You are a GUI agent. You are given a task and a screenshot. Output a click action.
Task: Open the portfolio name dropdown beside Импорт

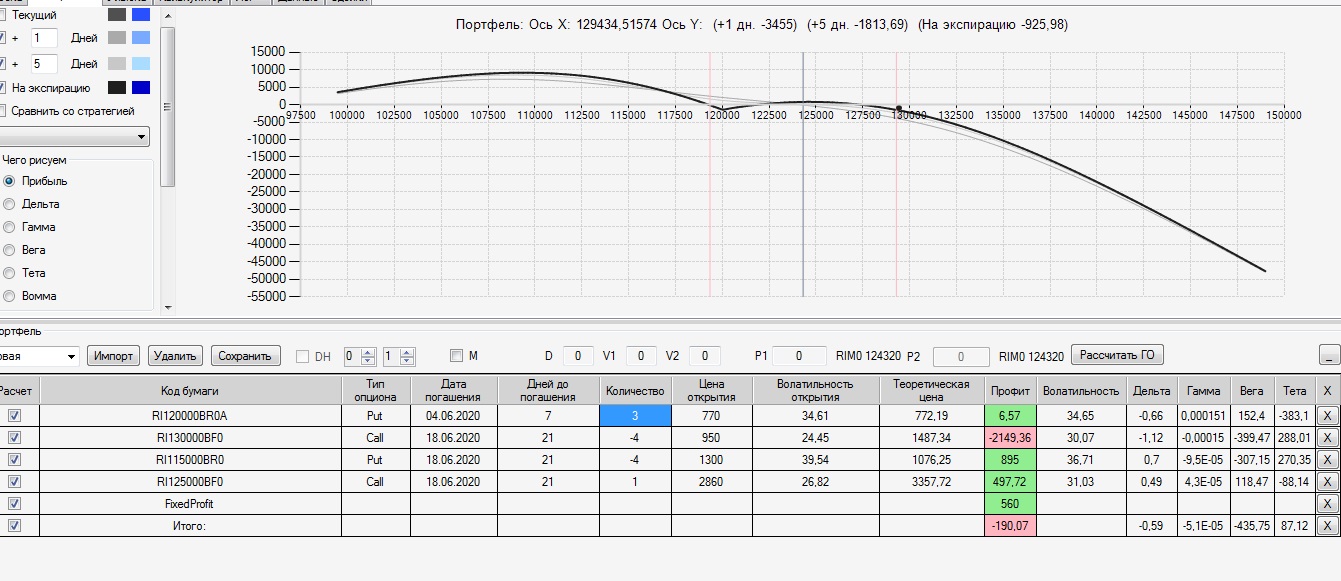pos(71,356)
